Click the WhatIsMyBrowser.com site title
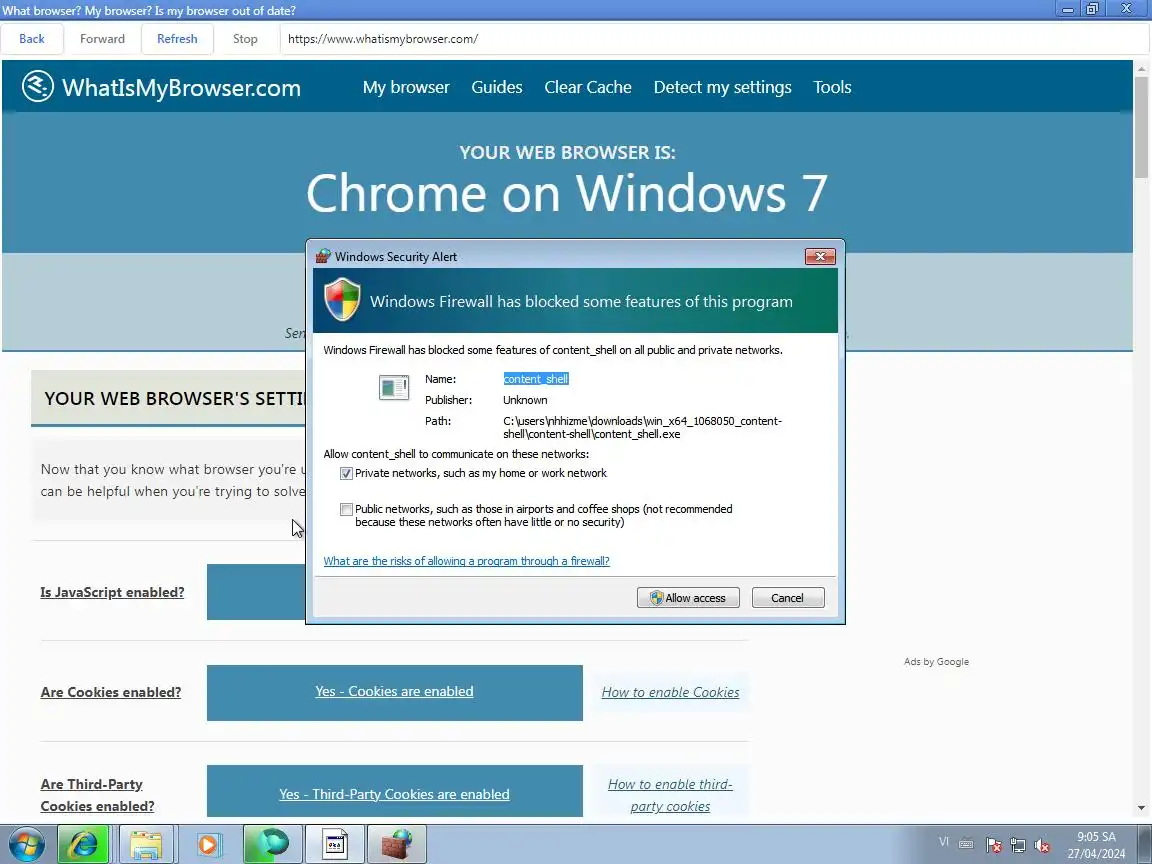This screenshot has height=864, width=1152. coord(181,87)
